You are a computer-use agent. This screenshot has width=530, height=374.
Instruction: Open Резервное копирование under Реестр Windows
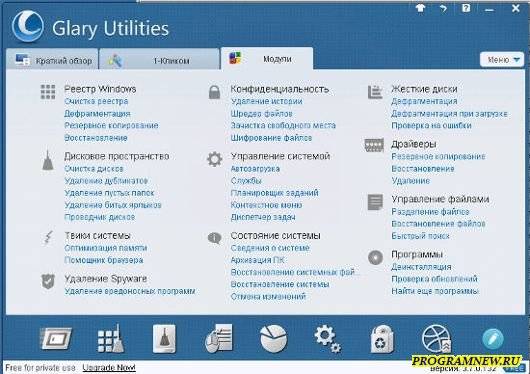(111, 125)
